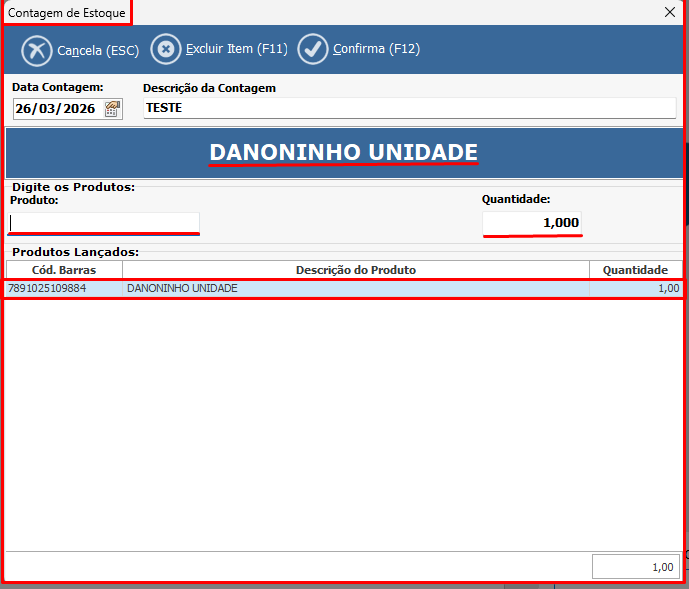Click the Excluir Item circle icon
The width and height of the screenshot is (689, 589).
click(x=166, y=49)
